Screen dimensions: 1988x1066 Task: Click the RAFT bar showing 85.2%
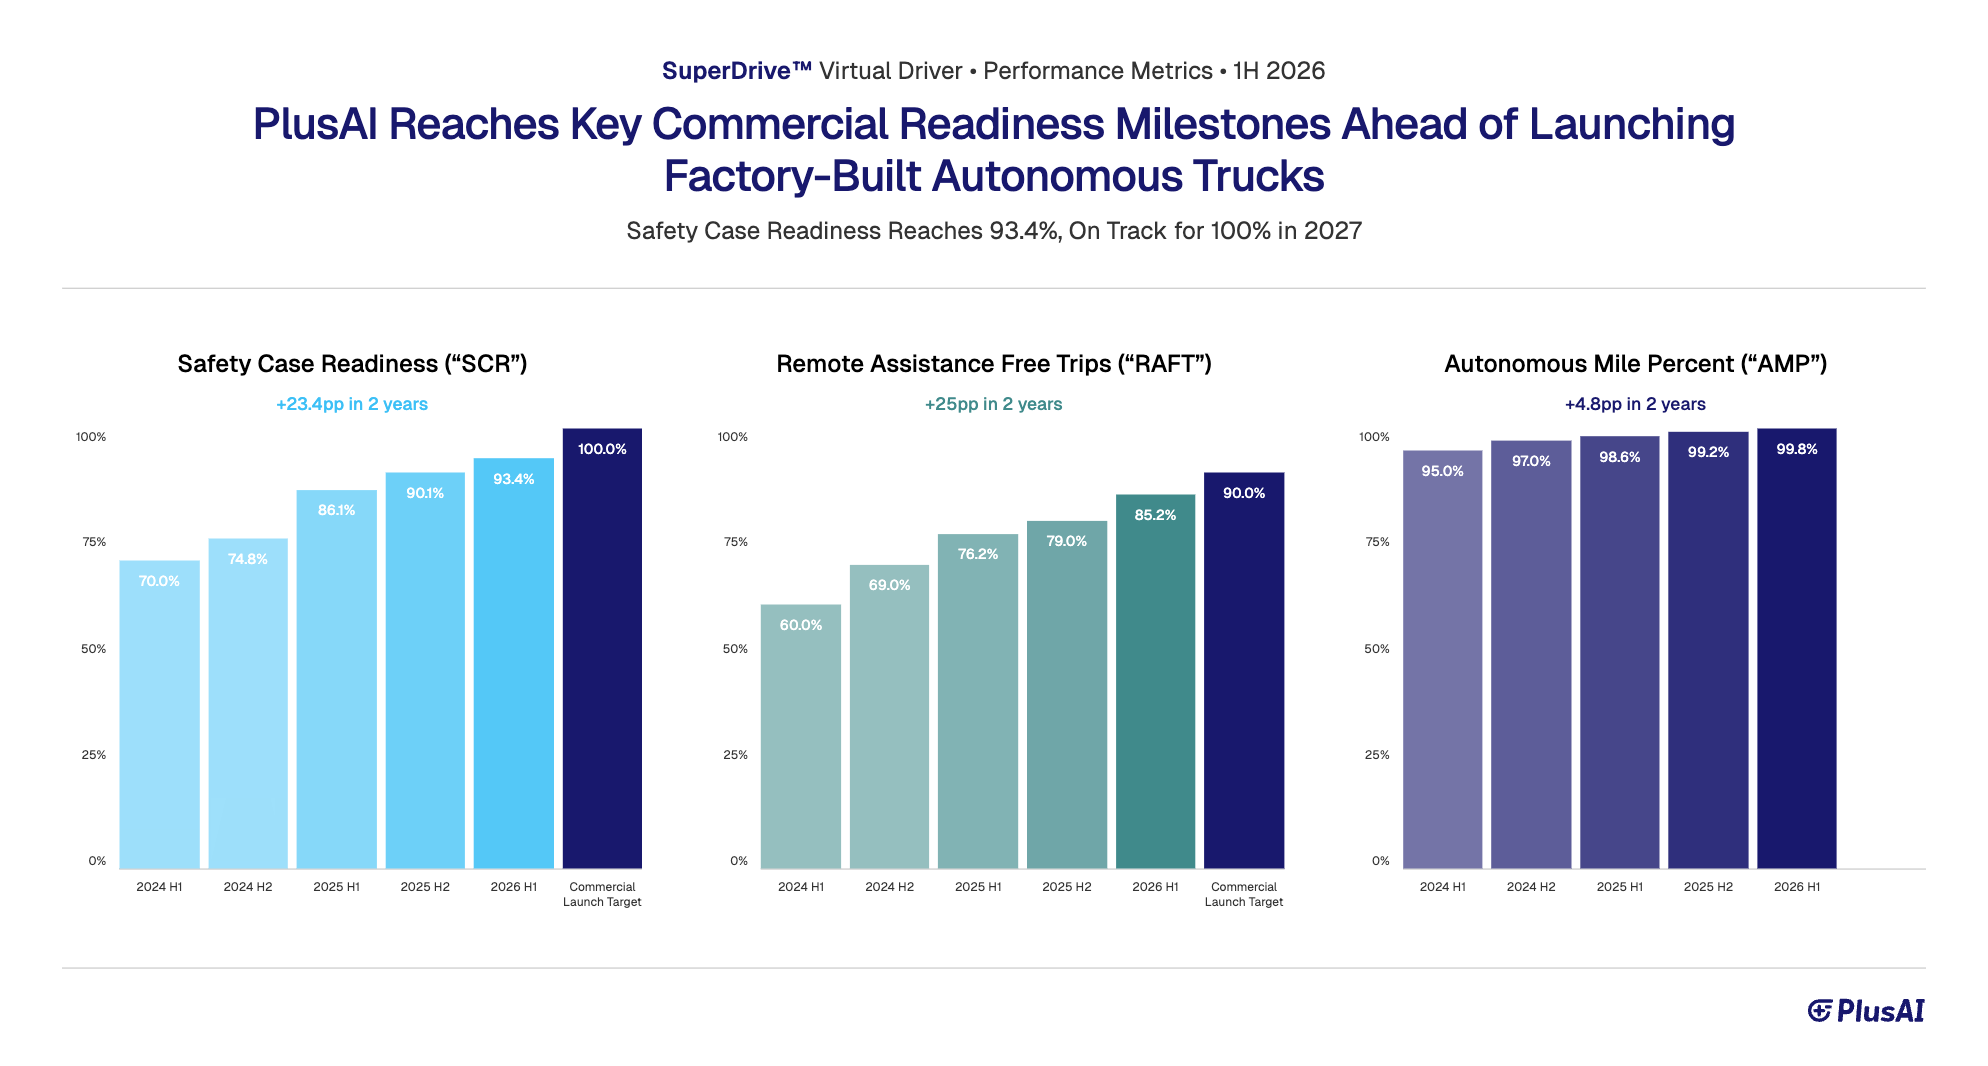1155,681
